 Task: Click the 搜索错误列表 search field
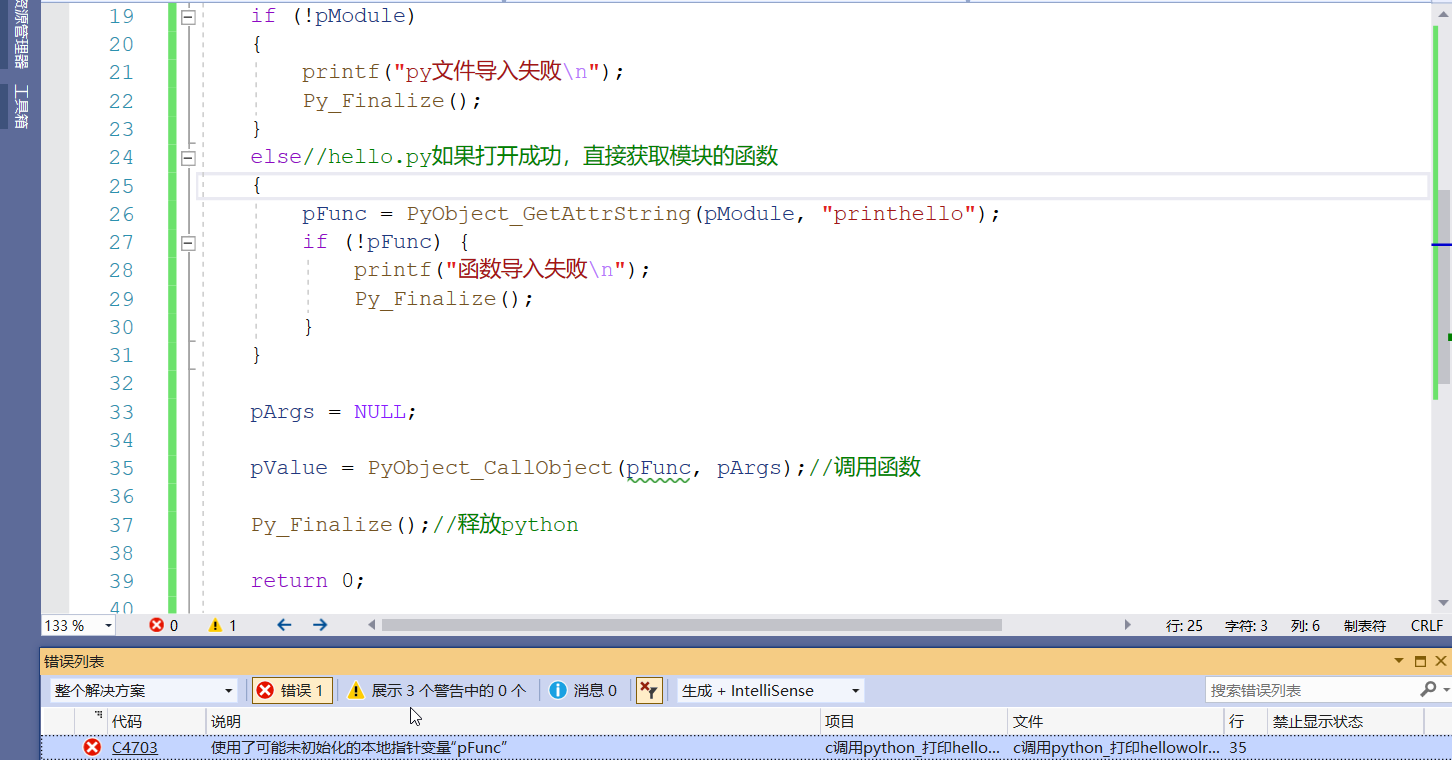pos(1310,690)
